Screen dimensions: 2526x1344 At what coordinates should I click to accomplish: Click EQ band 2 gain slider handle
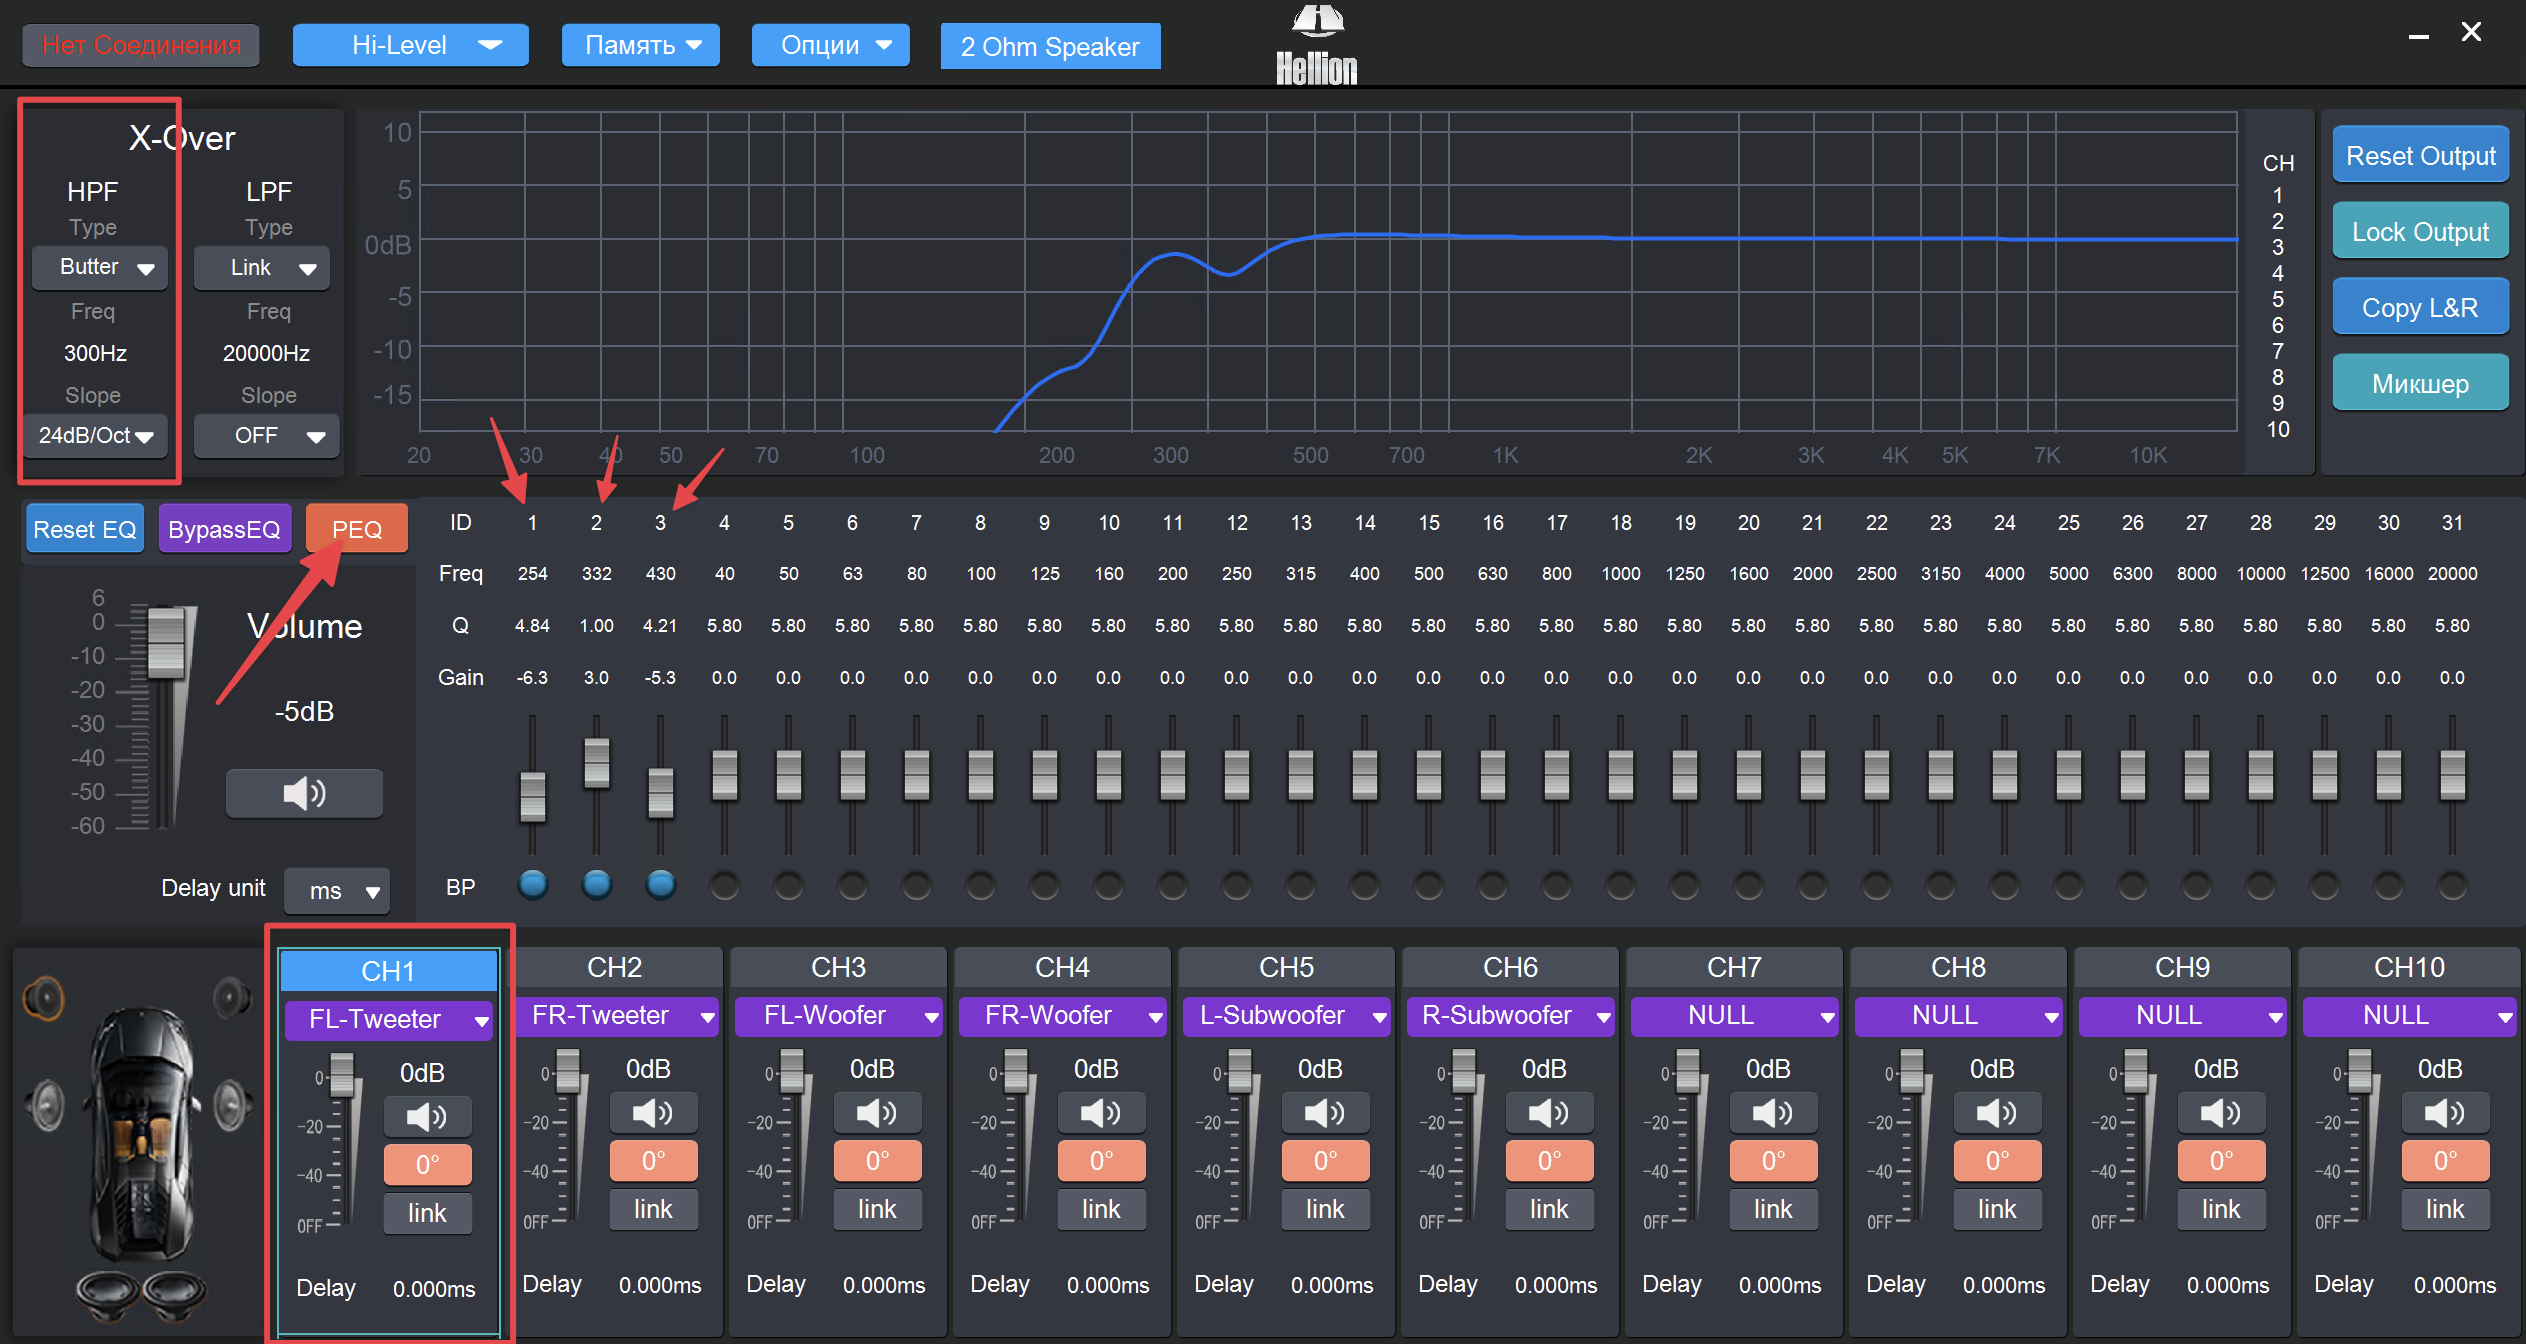coord(596,762)
